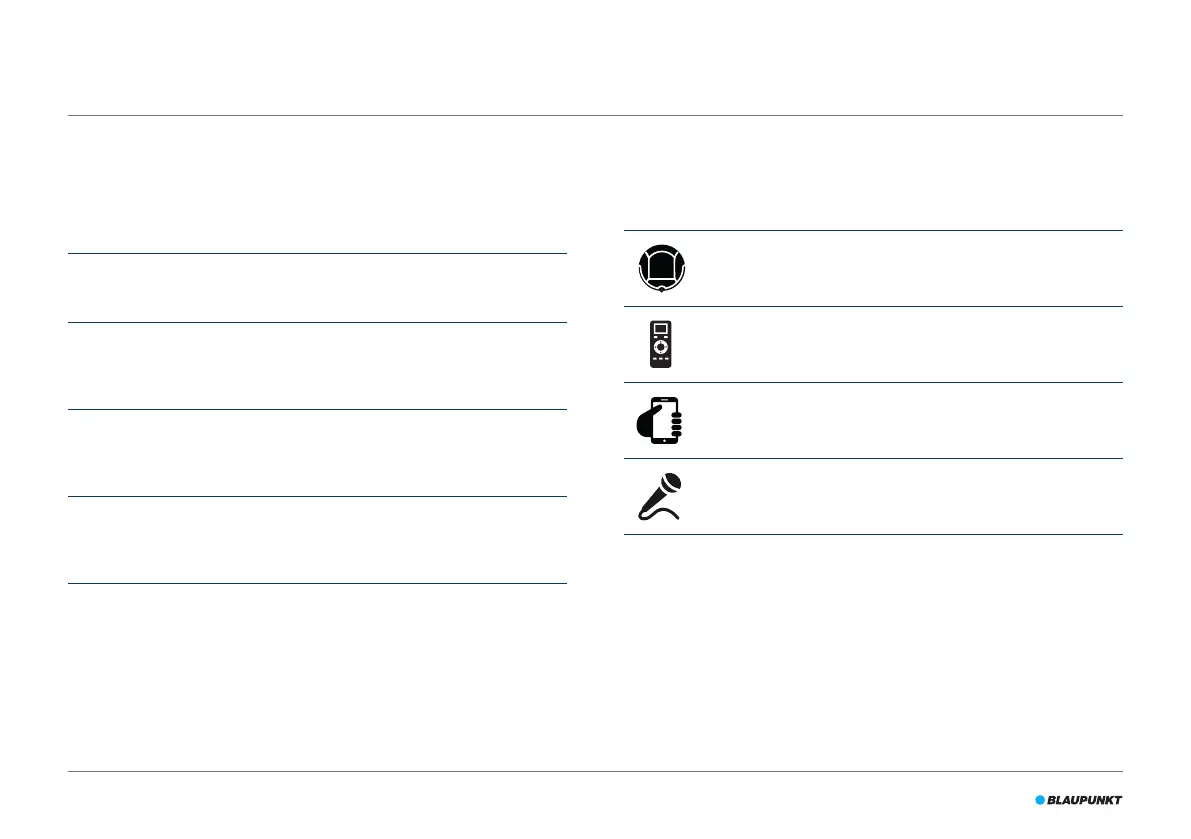Screen dimensions: 1191x839
Task: Click the hand holding smartphone icon
Action: (x=659, y=420)
